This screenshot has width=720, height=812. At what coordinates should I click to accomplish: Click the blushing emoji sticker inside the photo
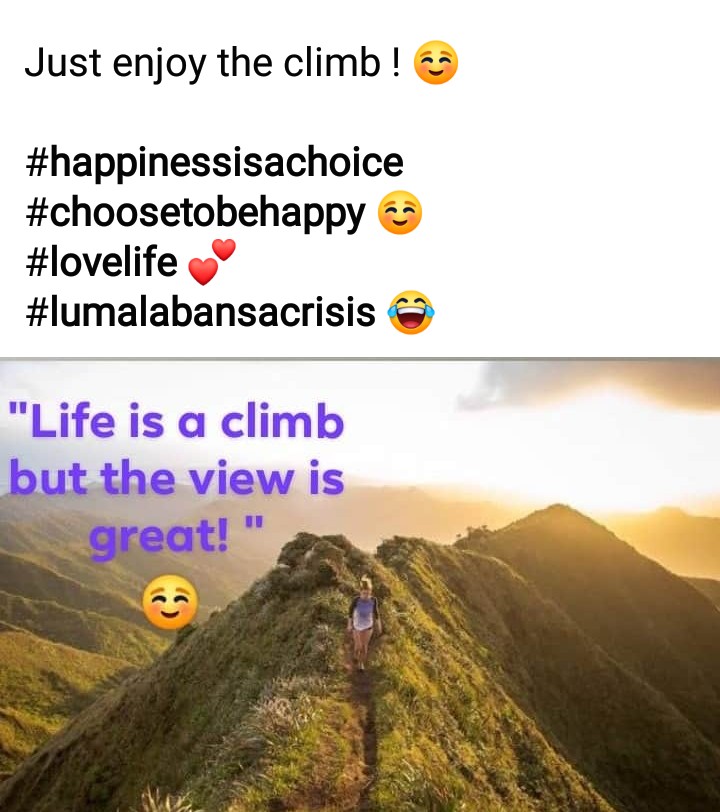point(170,602)
